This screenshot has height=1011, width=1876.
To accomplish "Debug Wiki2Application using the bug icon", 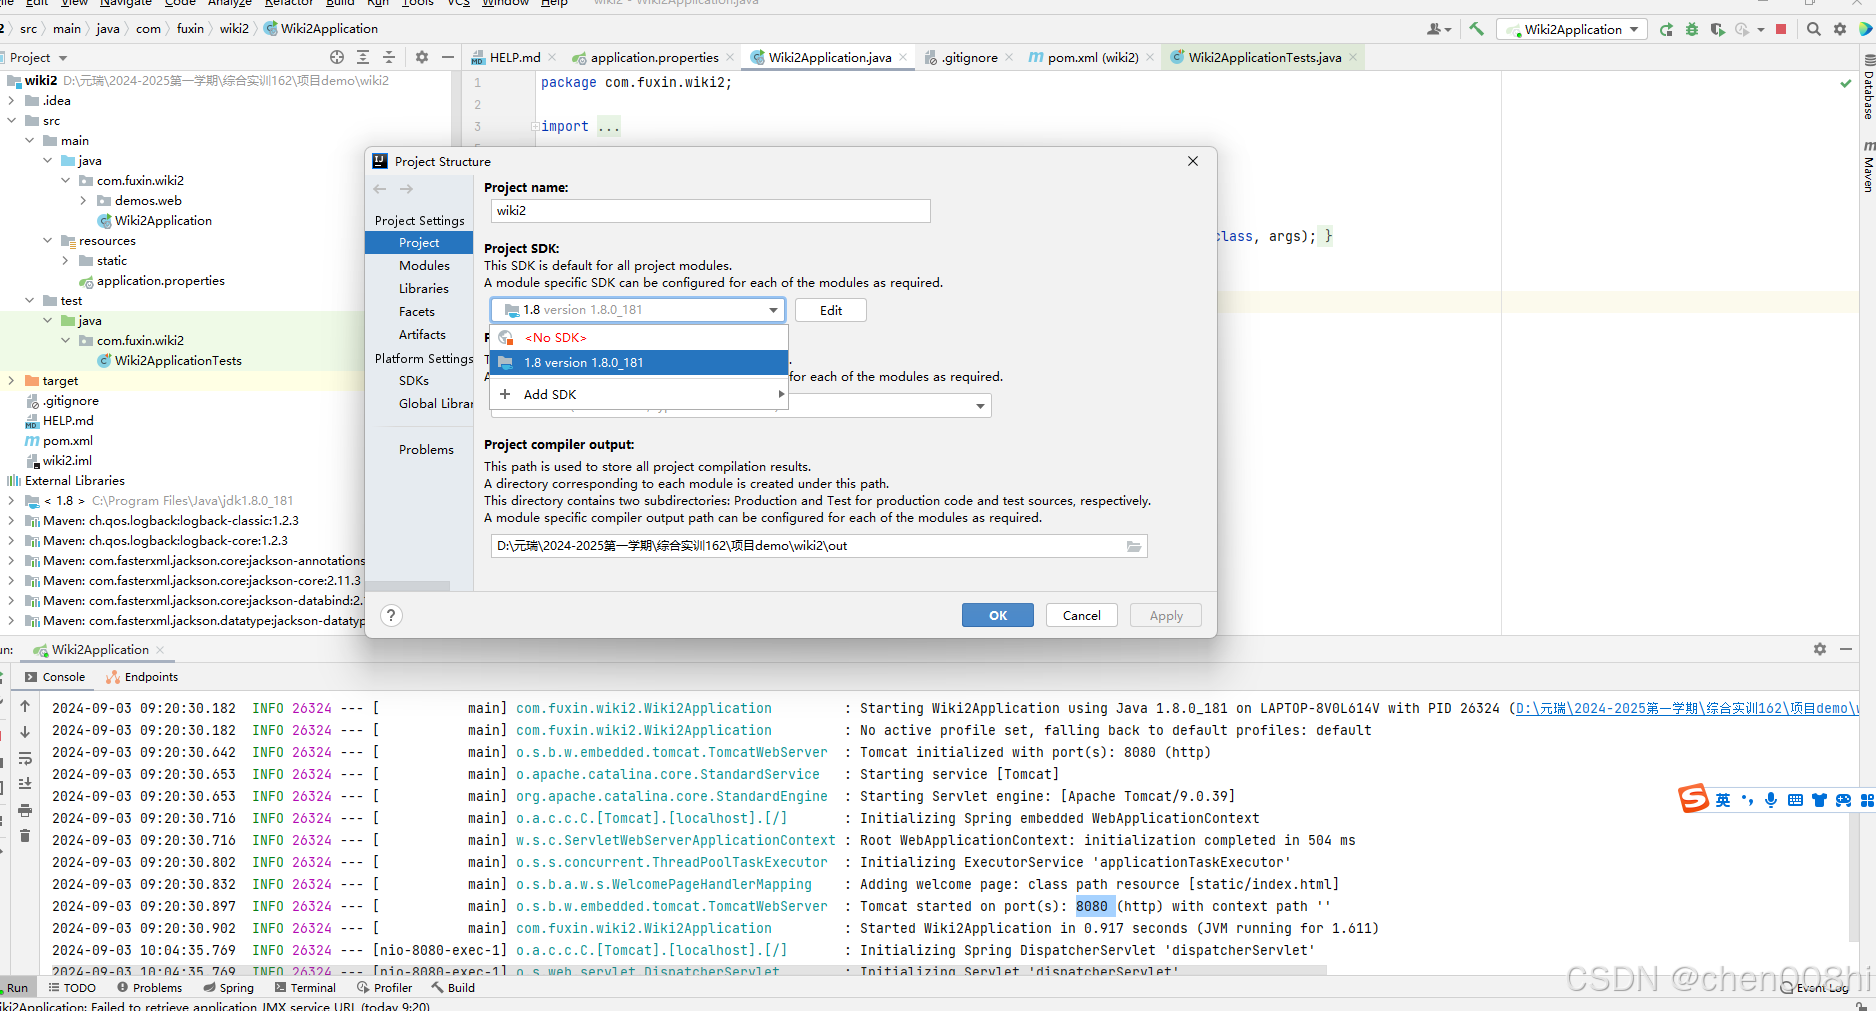I will tap(1691, 29).
